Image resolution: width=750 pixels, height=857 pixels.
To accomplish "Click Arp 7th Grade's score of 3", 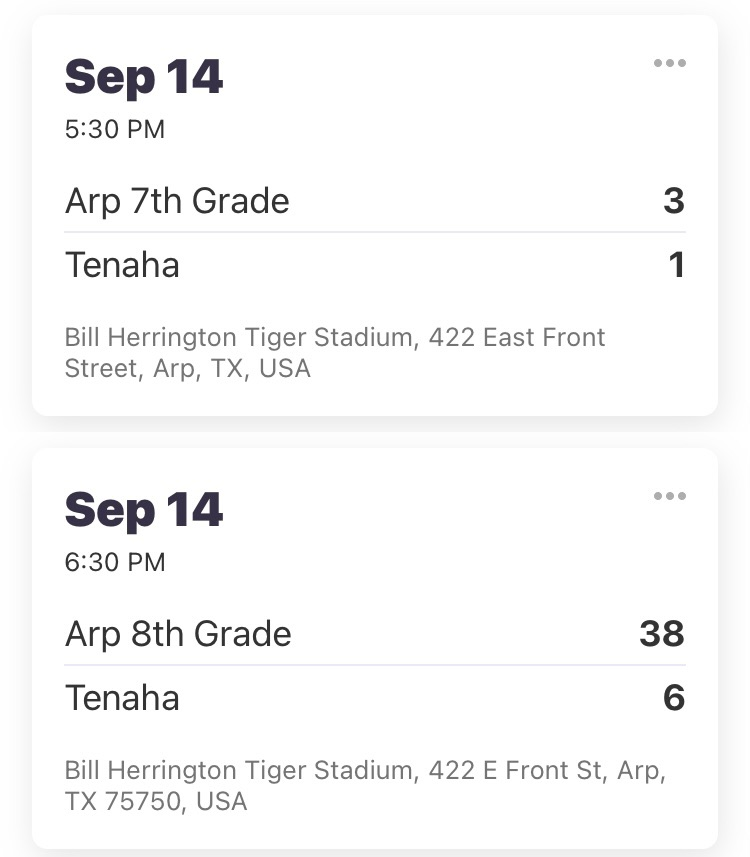I will point(673,201).
